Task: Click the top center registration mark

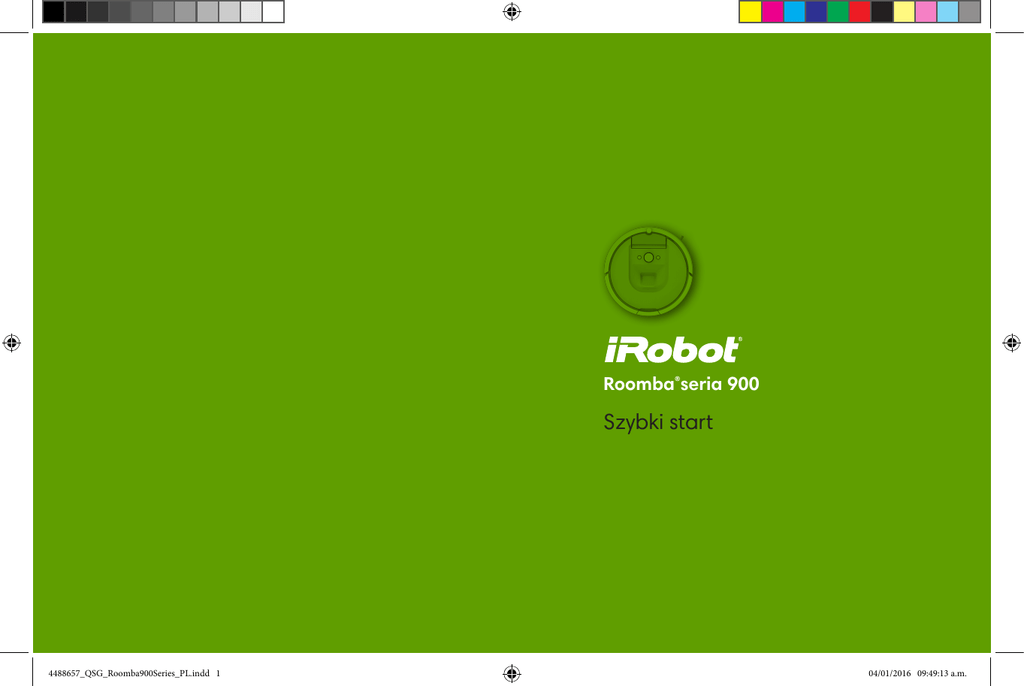Action: [x=512, y=12]
